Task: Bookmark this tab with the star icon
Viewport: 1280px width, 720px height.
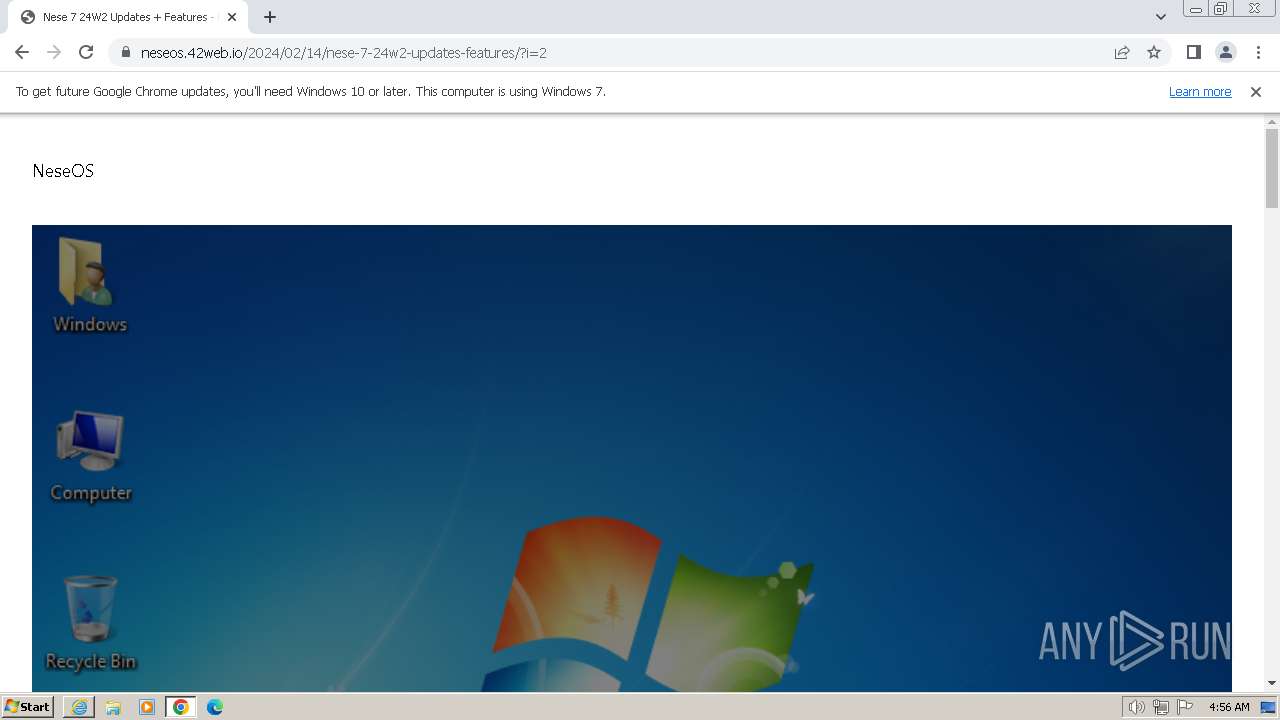Action: pyautogui.click(x=1154, y=52)
